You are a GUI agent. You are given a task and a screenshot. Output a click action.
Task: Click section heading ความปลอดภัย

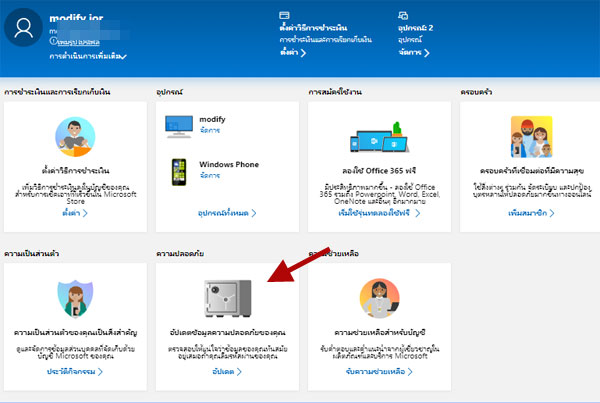[180, 253]
